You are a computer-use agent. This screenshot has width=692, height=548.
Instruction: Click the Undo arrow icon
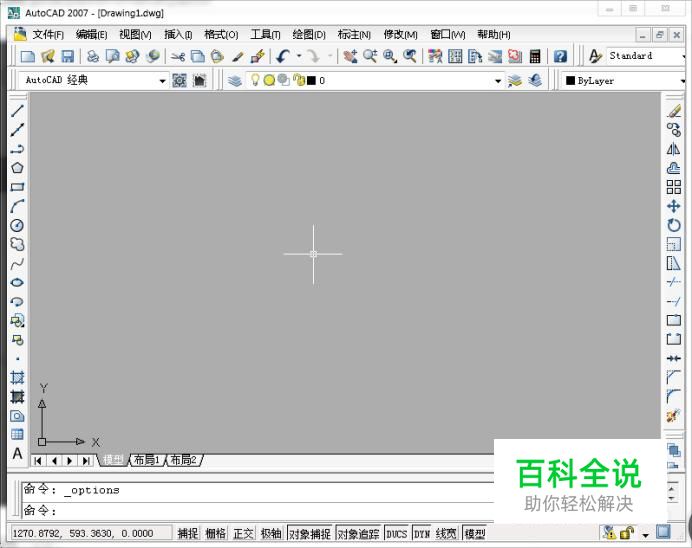(x=282, y=56)
